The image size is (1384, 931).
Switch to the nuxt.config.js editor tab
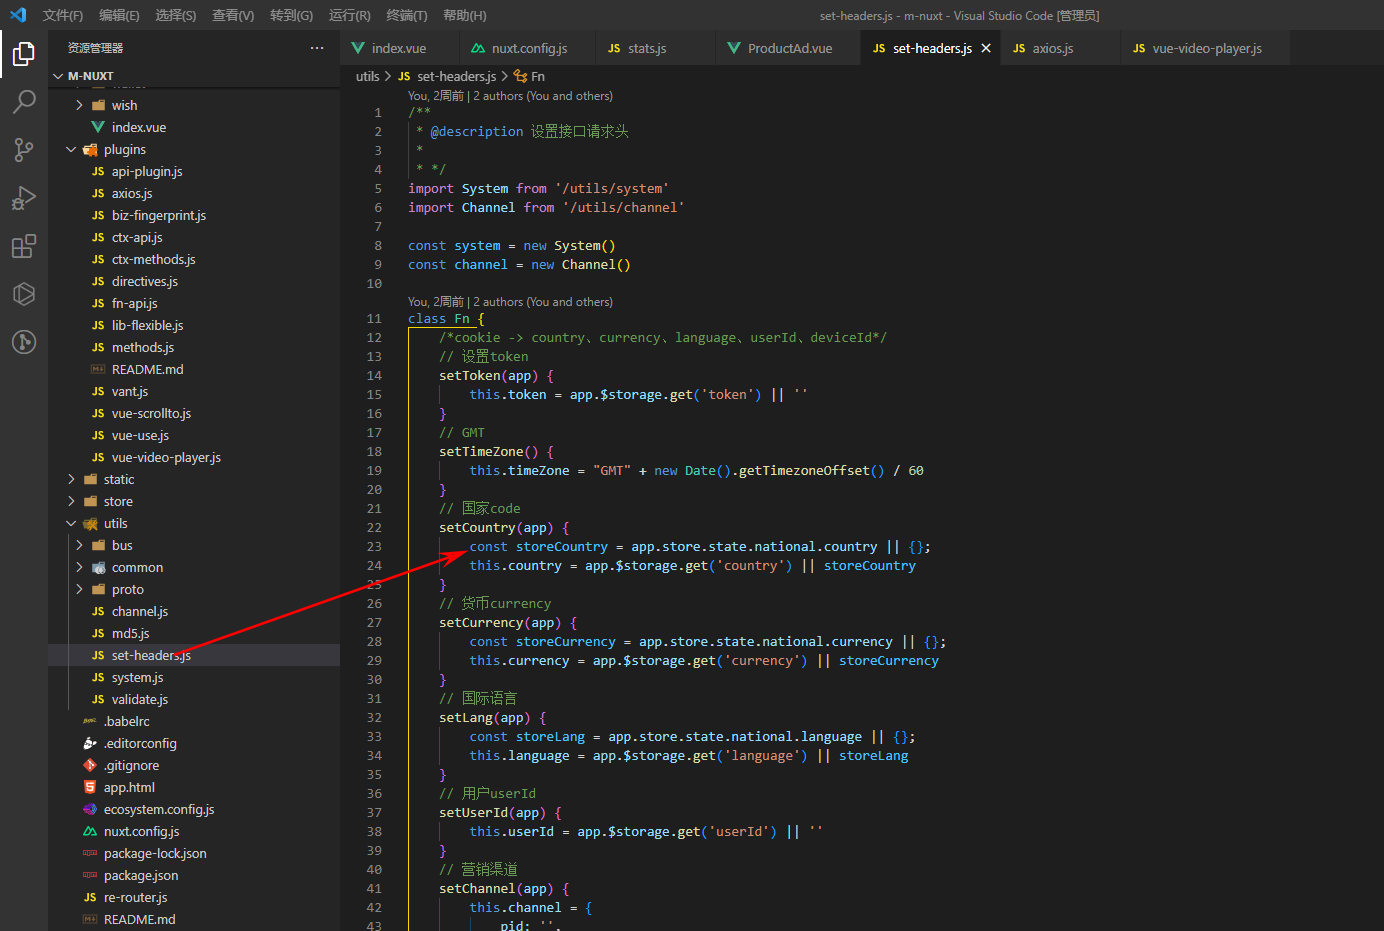coord(529,48)
